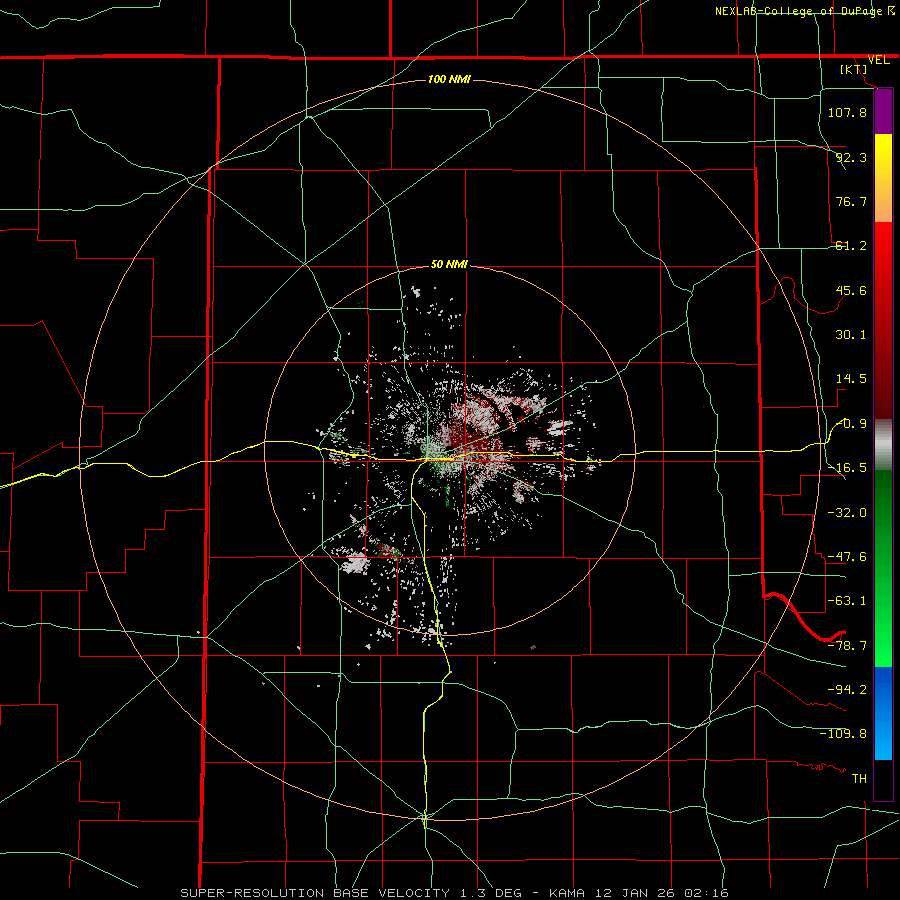This screenshot has width=900, height=900.
Task: Click the NEXLAB-College of DuPage watermark text
Action: point(804,11)
